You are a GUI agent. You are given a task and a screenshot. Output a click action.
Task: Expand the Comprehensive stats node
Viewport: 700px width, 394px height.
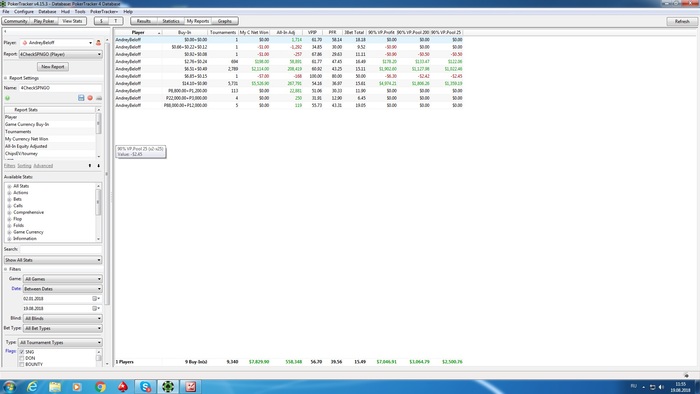[9, 212]
